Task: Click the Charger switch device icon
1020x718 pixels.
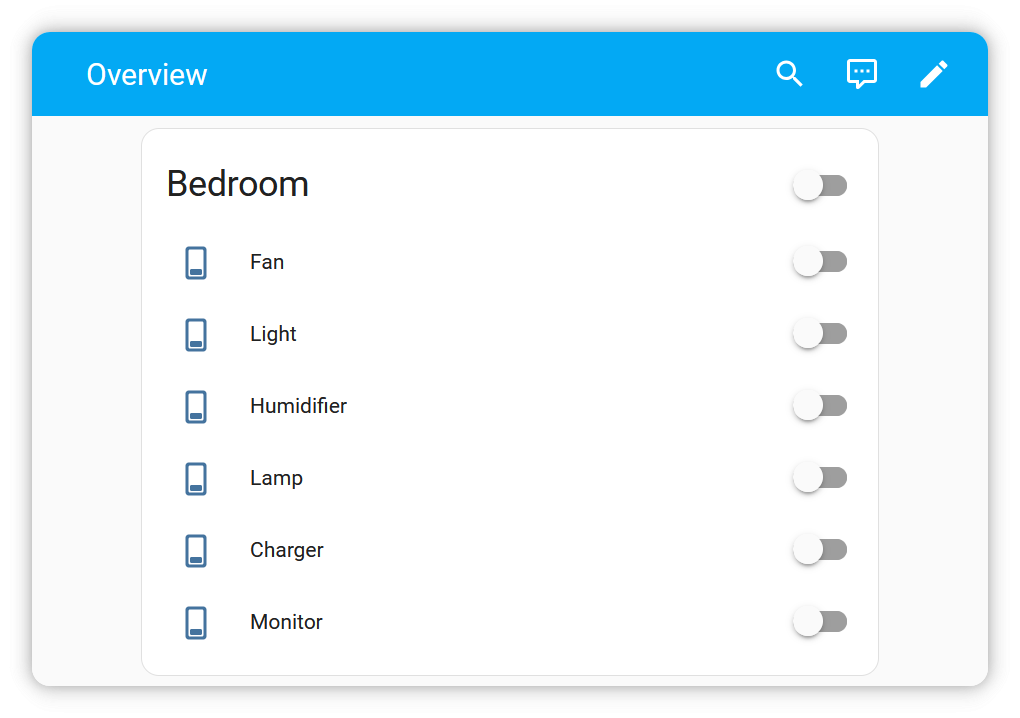Action: (x=196, y=551)
